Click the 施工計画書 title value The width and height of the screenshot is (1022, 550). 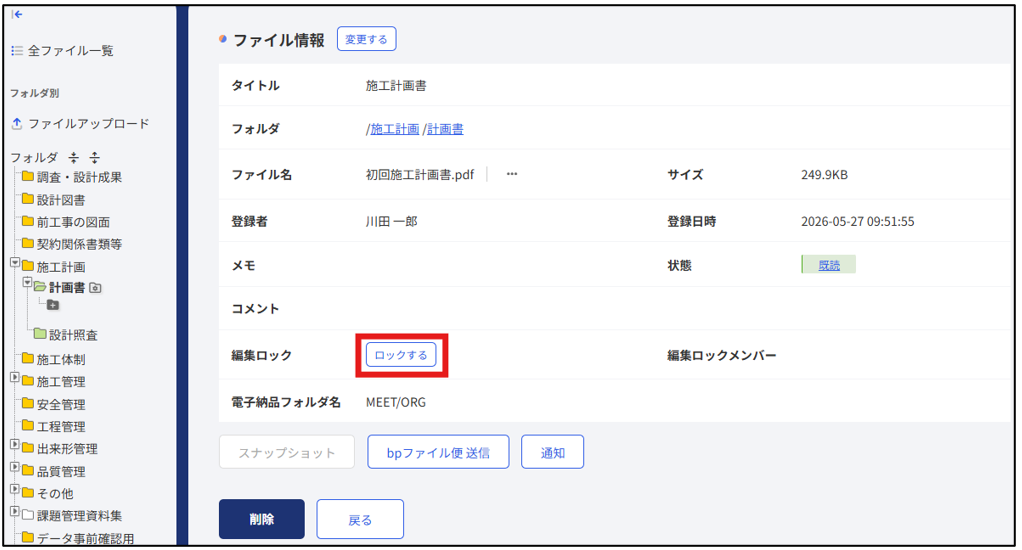[396, 85]
